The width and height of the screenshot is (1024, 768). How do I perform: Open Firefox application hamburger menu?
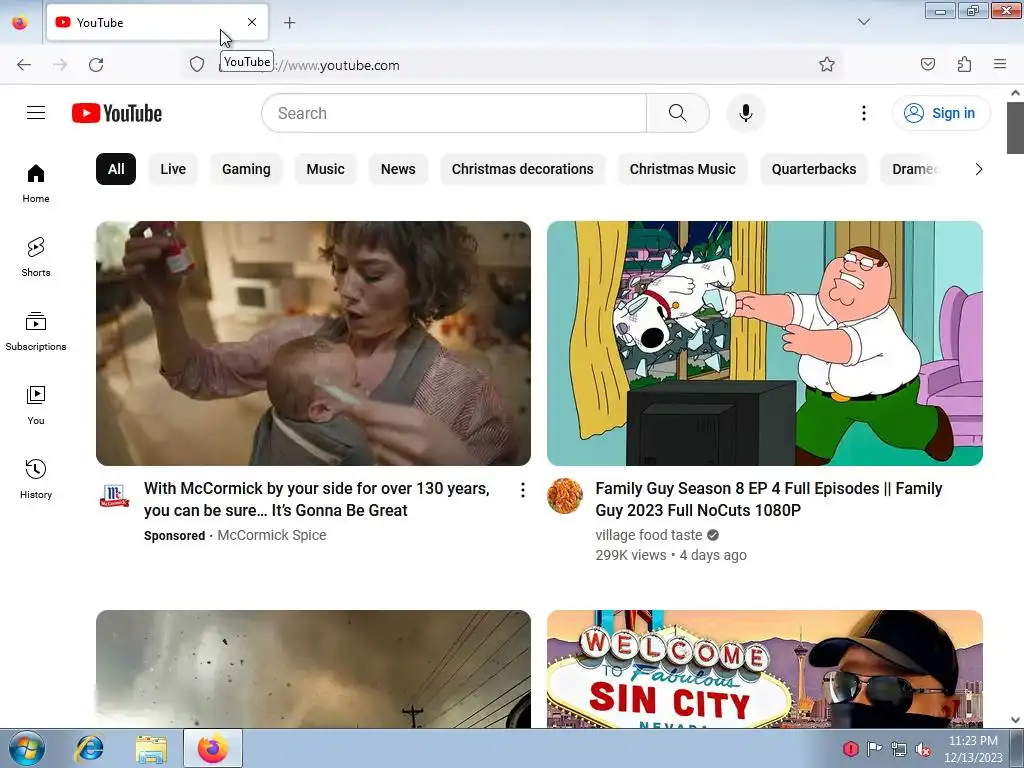1000,64
